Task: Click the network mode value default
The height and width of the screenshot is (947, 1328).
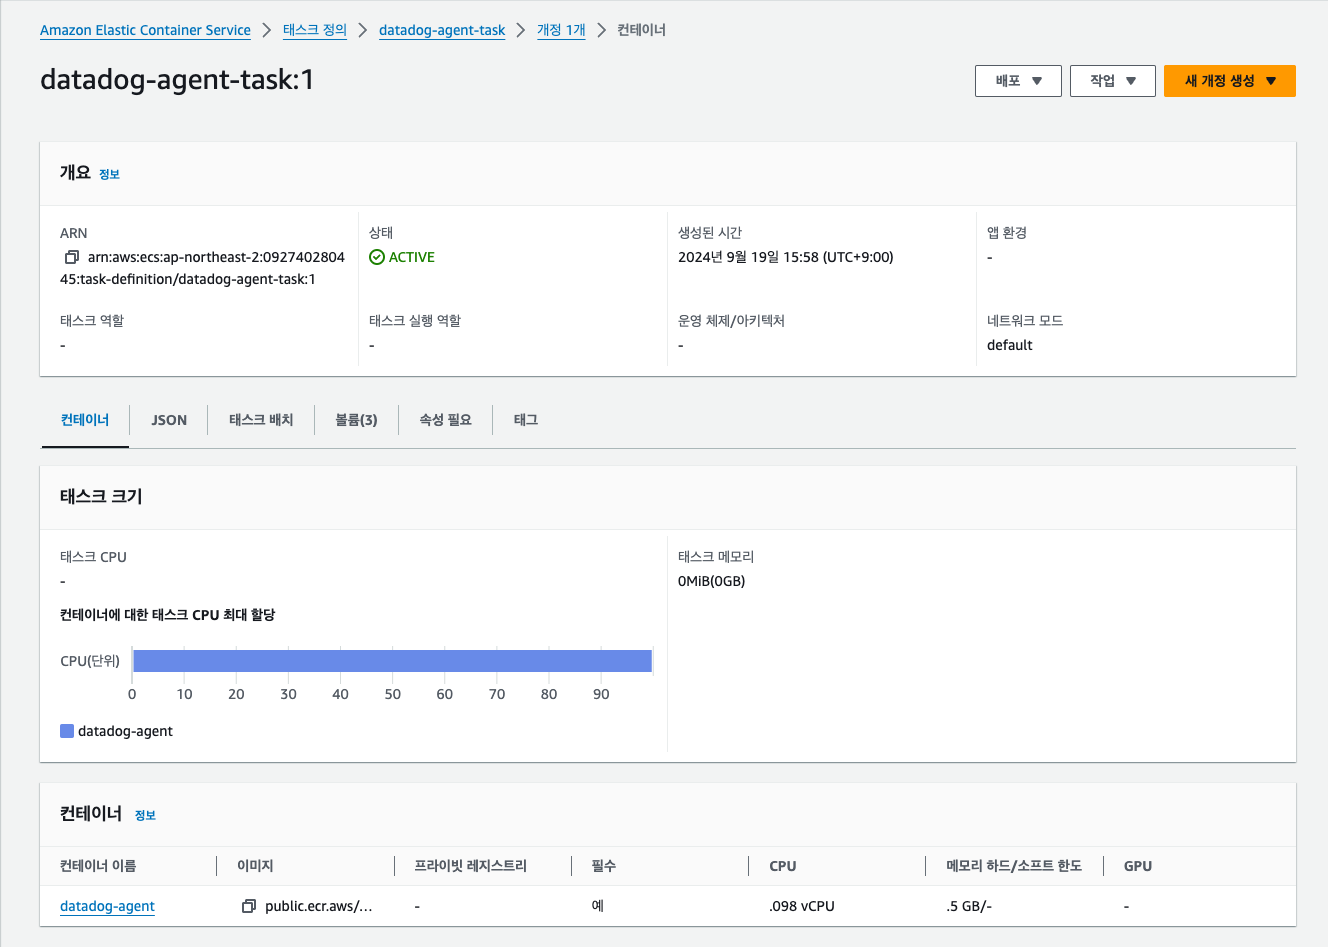Action: [x=1009, y=345]
